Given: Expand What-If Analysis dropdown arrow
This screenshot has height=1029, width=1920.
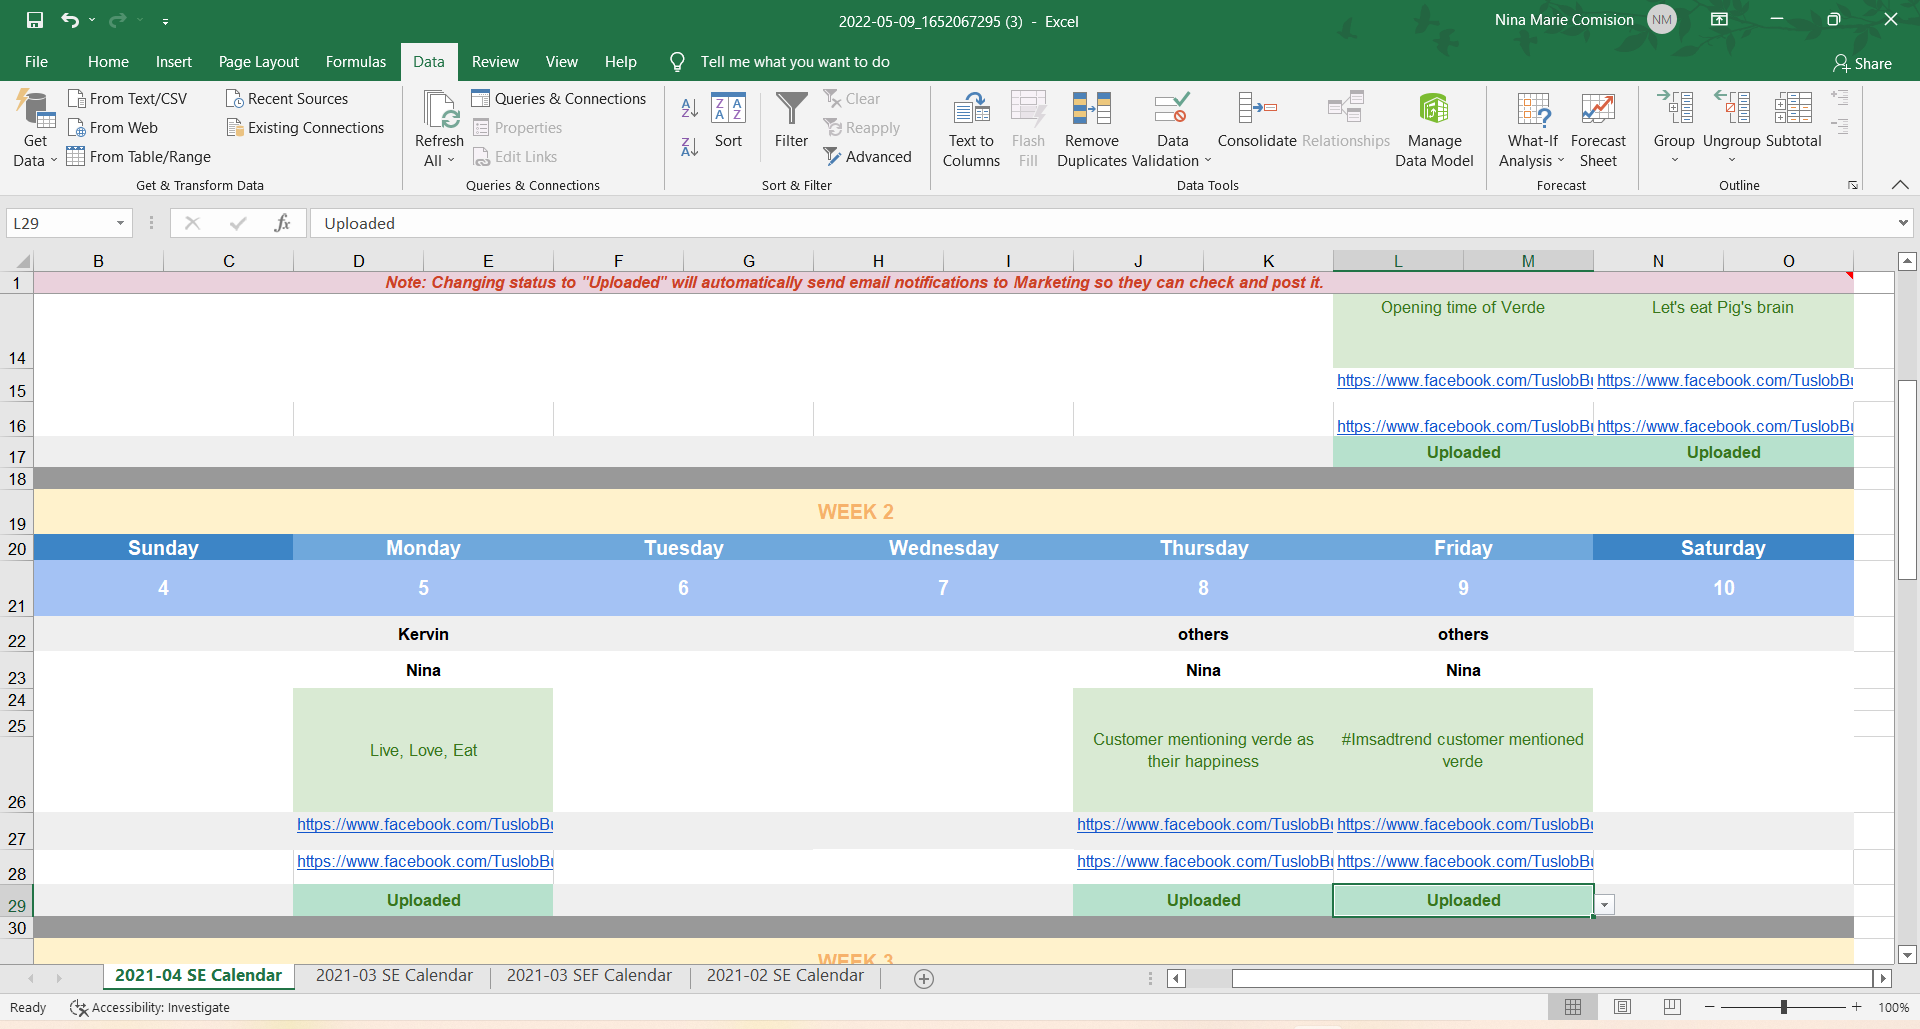Looking at the screenshot, I should pos(1560,161).
